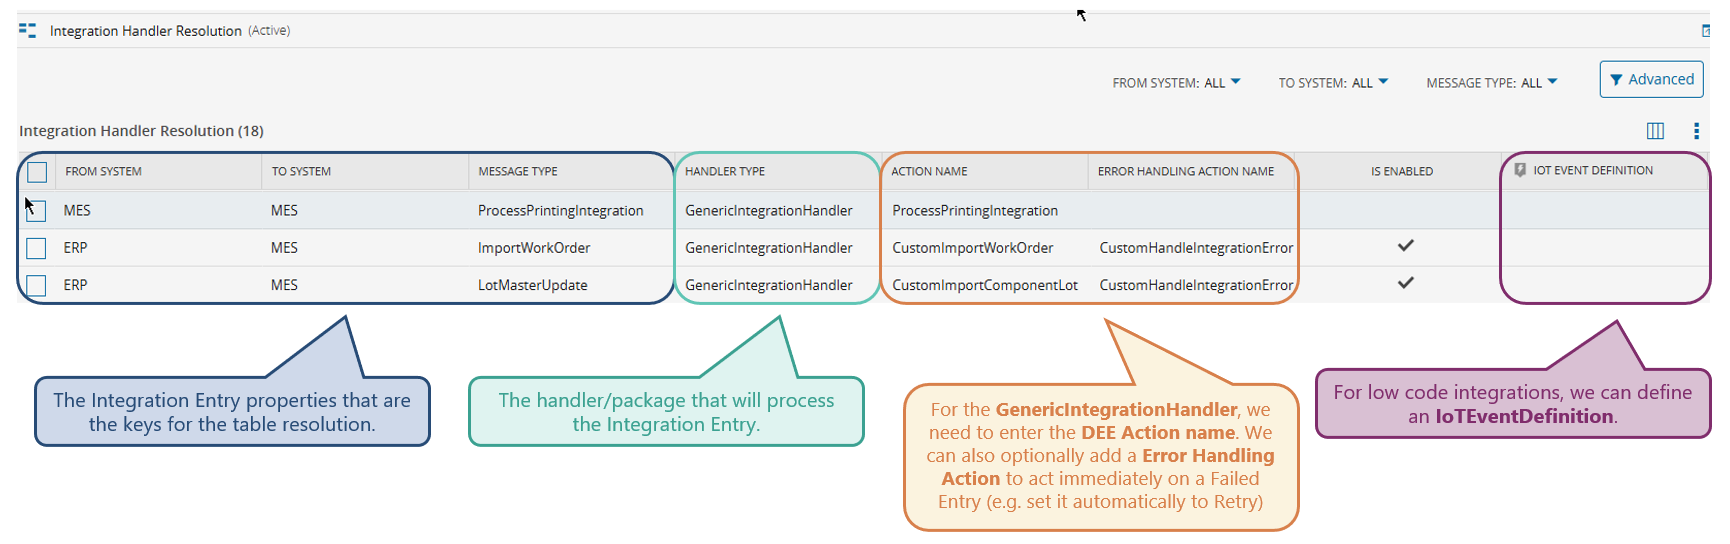The height and width of the screenshot is (544, 1730).
Task: Sort by MESSAGE TYPE column header
Action: pyautogui.click(x=518, y=172)
